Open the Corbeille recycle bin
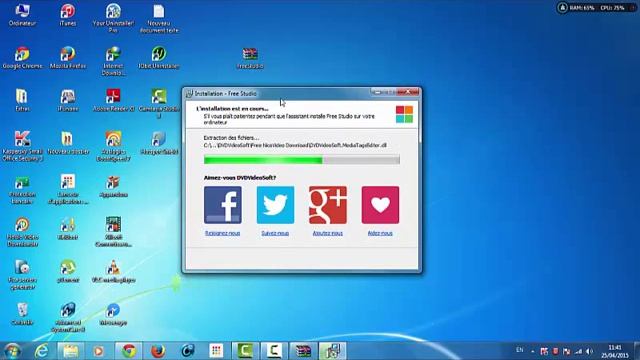 coord(22,313)
